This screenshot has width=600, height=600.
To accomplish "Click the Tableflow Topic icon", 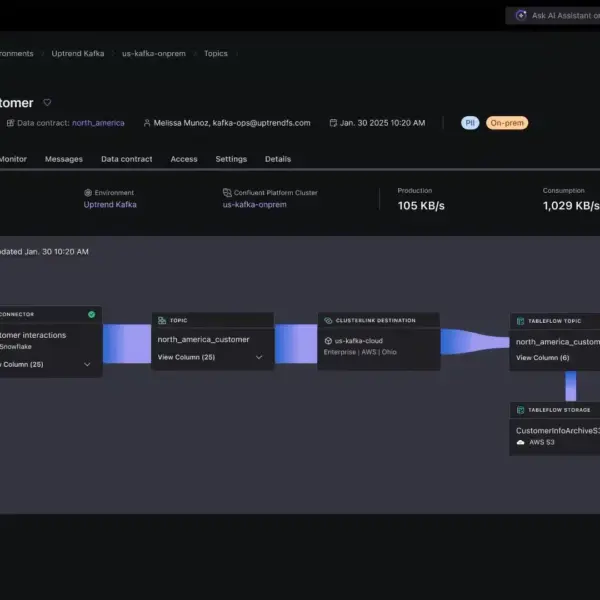I will click(520, 321).
